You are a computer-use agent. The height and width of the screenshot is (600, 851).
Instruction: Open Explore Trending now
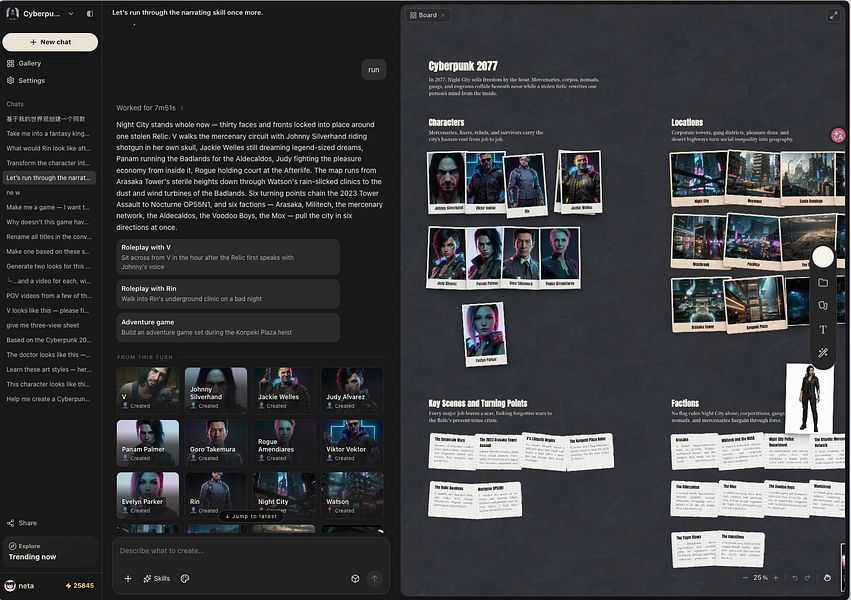pos(50,552)
